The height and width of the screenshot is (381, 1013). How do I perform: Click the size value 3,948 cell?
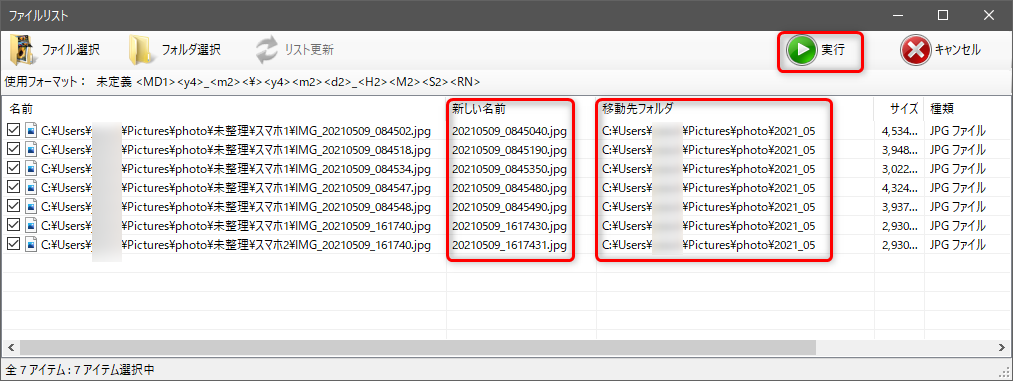pyautogui.click(x=899, y=150)
